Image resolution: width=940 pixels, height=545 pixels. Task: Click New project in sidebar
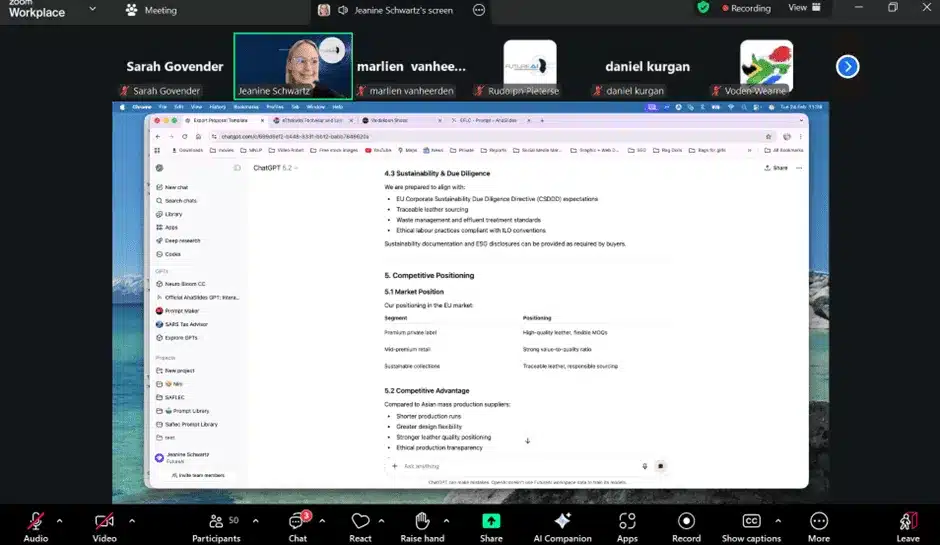[176, 371]
